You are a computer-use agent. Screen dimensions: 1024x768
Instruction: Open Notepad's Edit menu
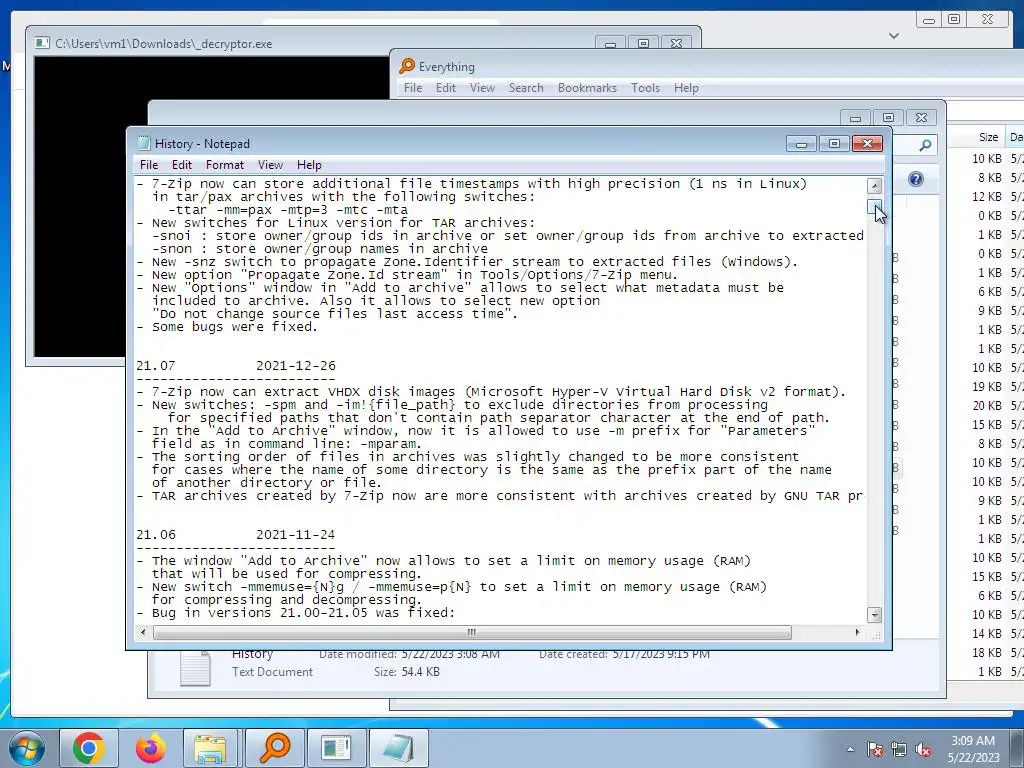(182, 165)
